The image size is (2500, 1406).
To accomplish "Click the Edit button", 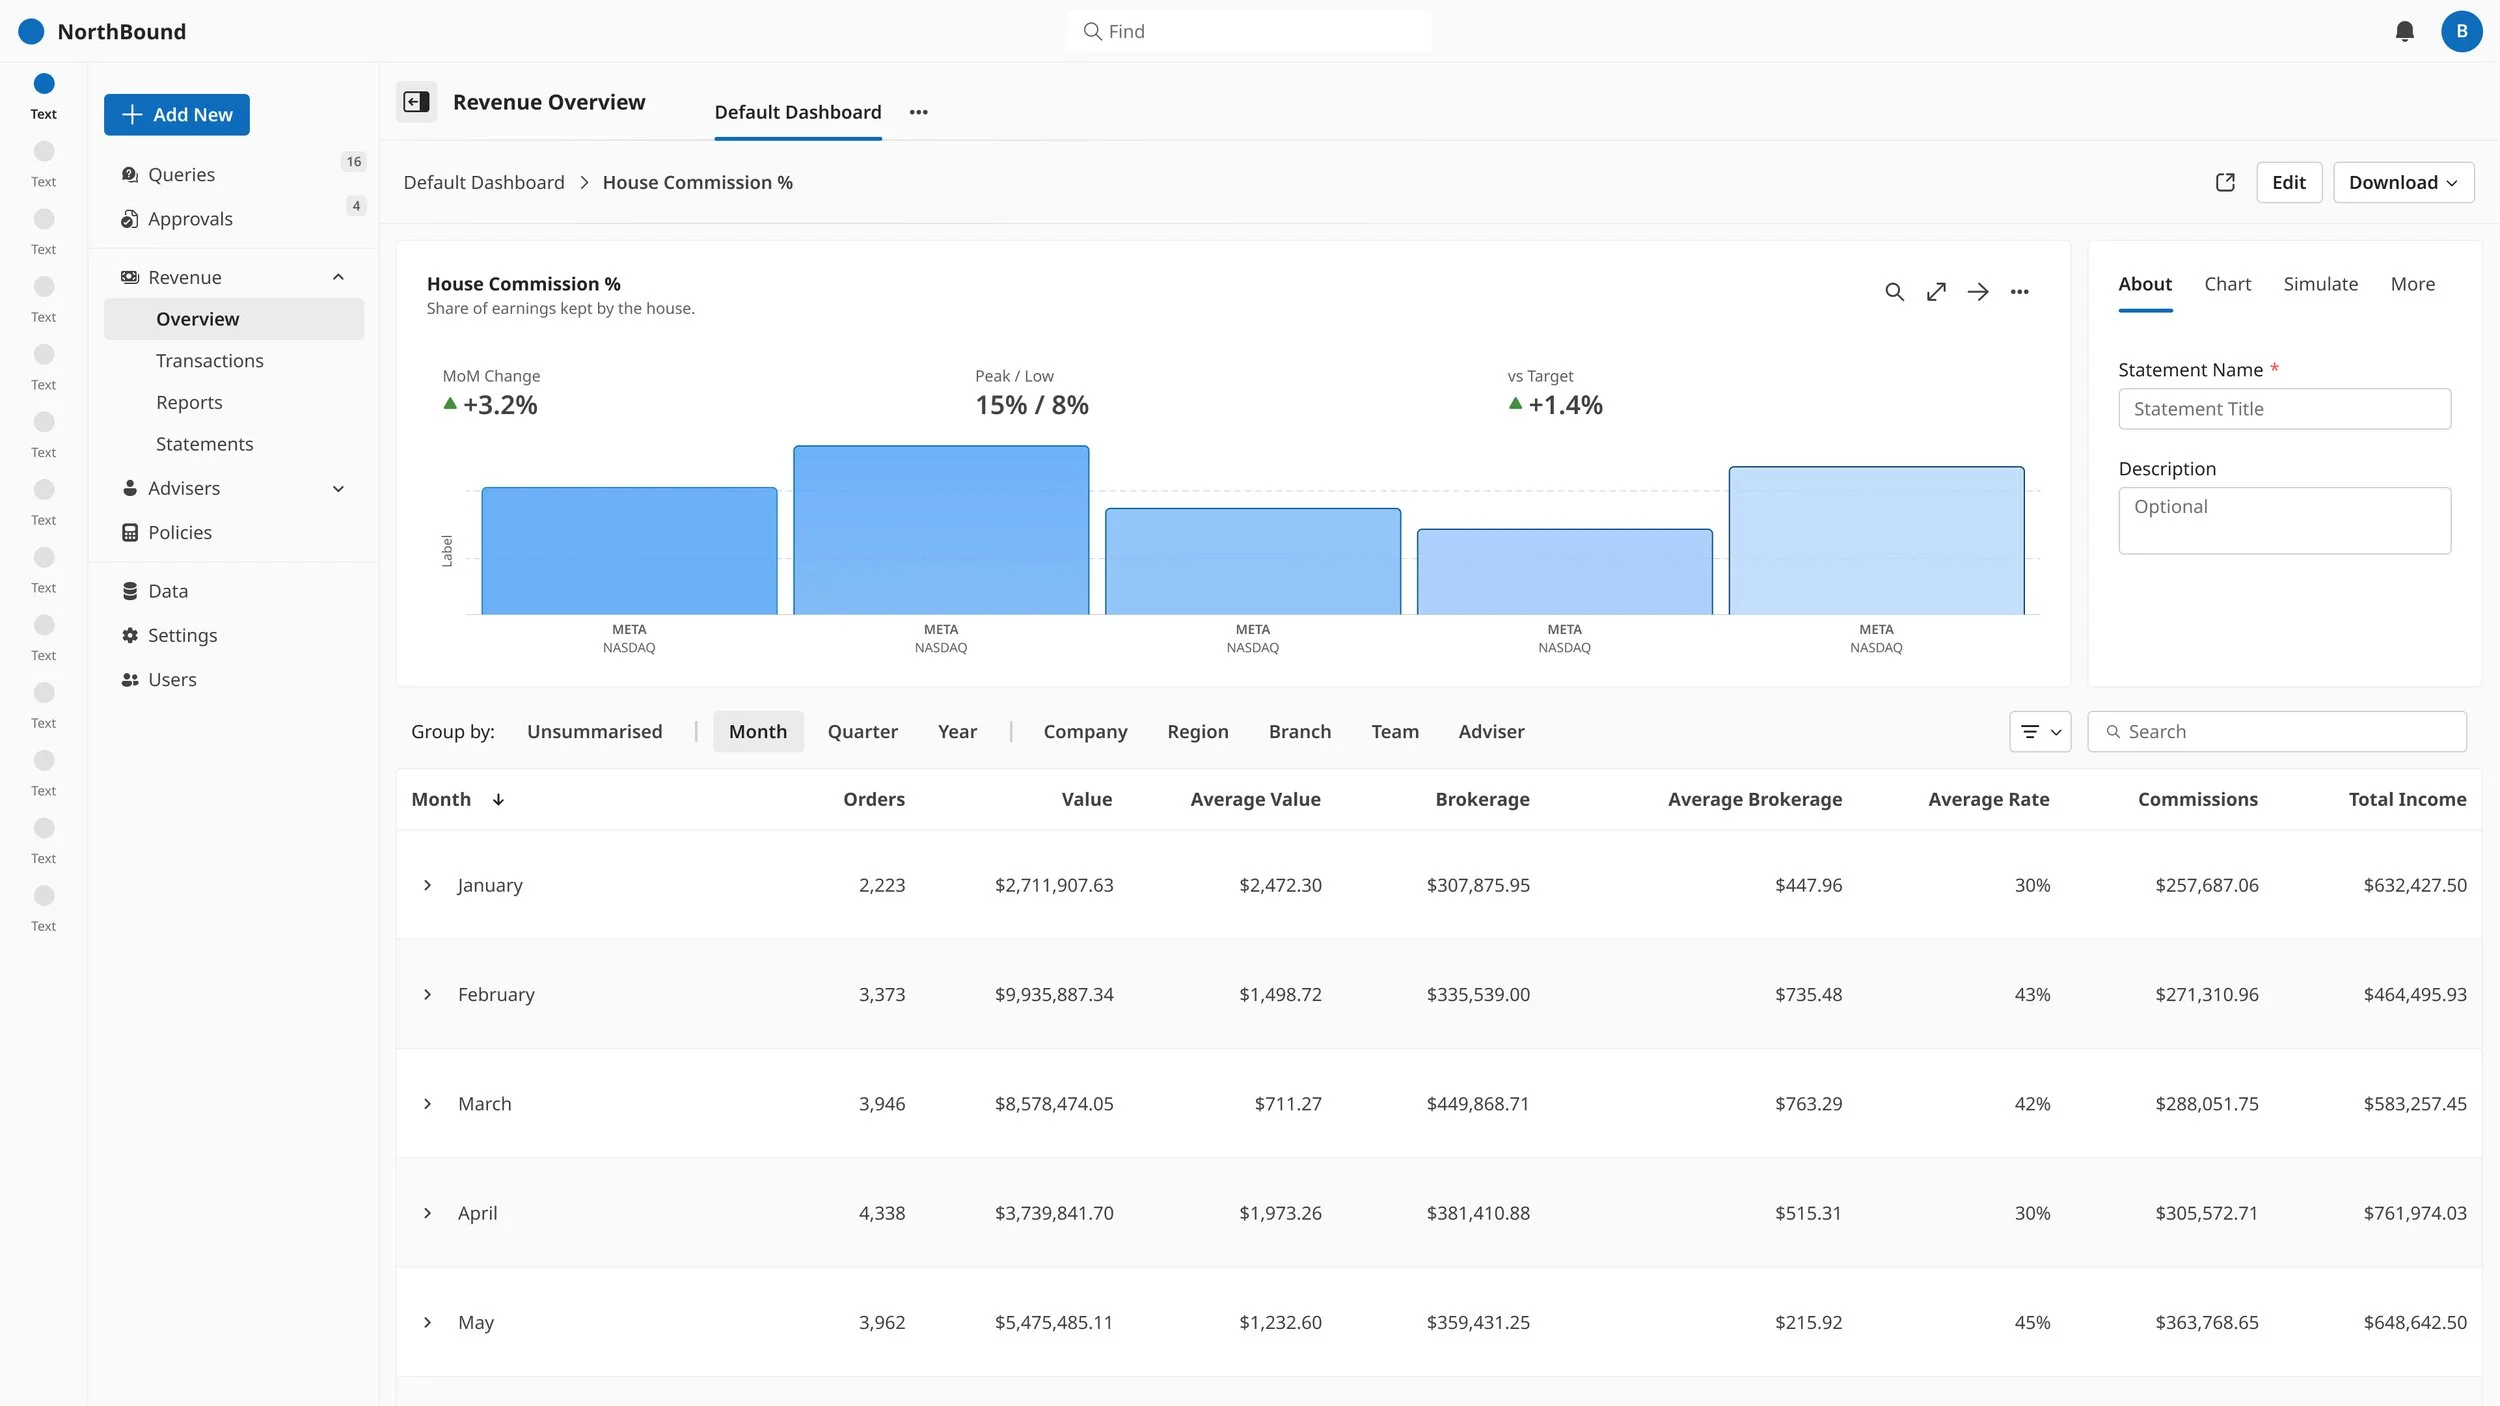I will tap(2288, 182).
